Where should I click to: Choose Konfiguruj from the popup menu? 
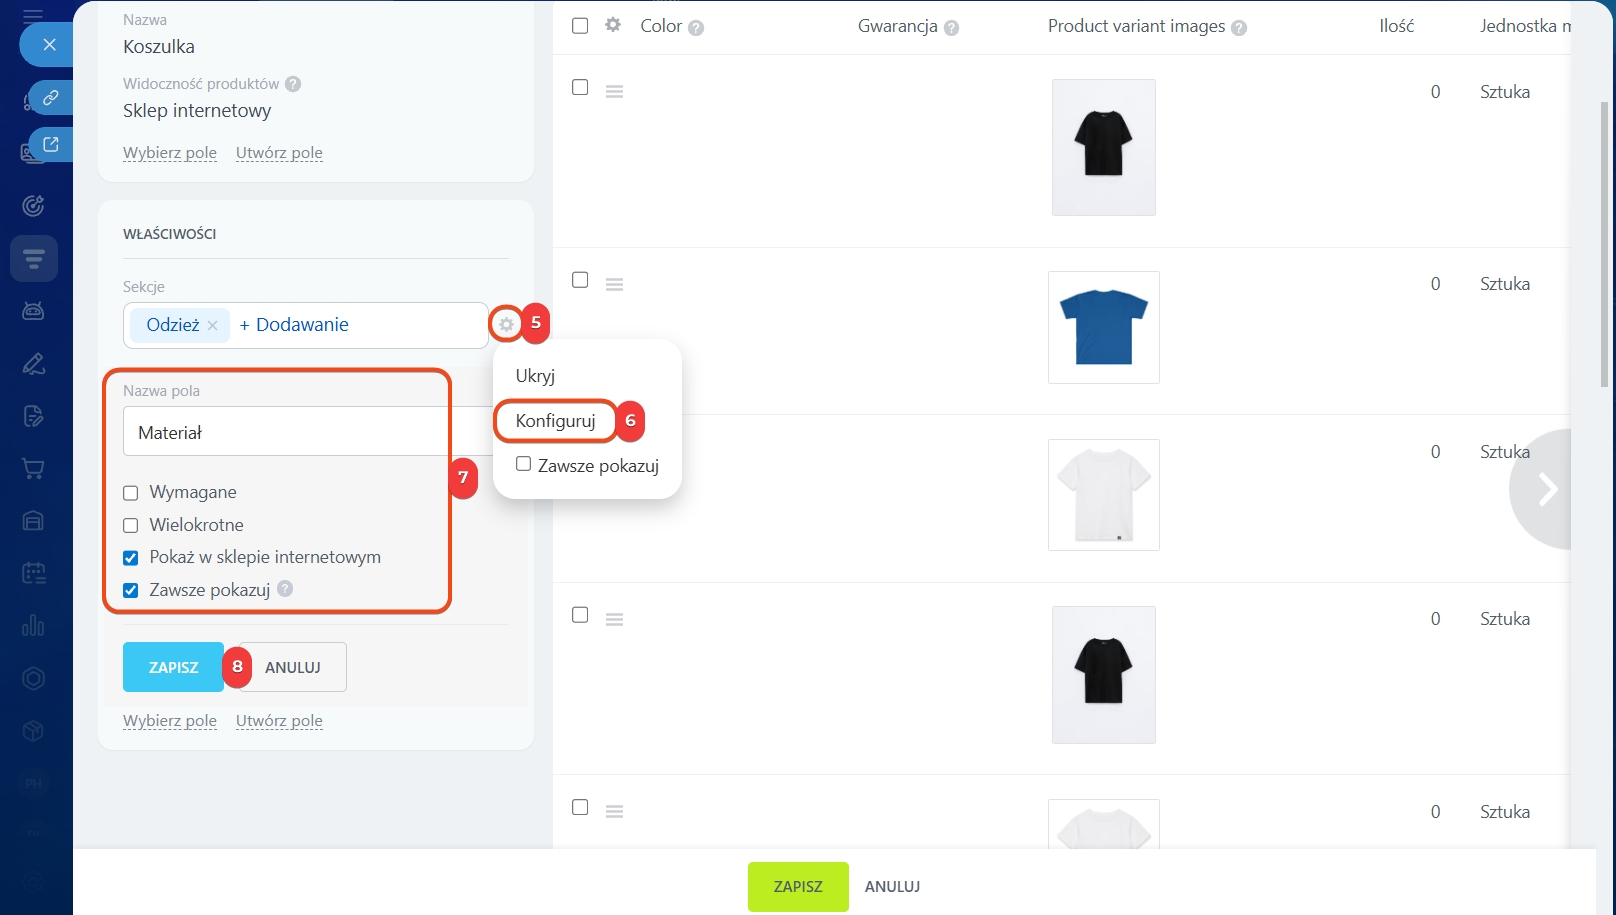pyautogui.click(x=555, y=421)
